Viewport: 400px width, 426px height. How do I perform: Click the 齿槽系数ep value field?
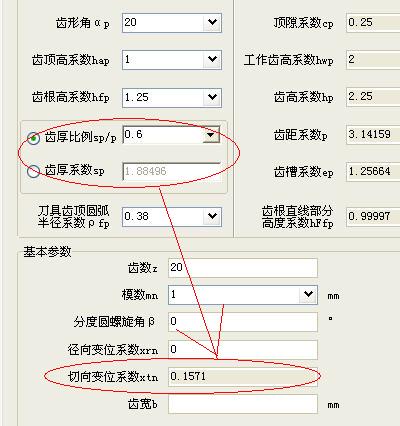(x=373, y=172)
